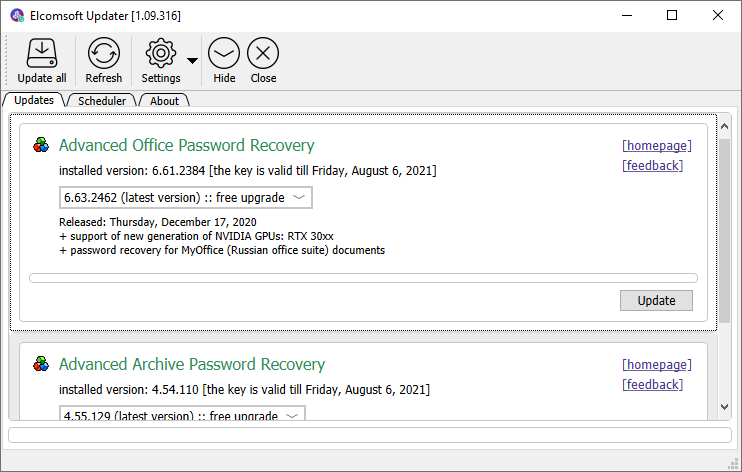Viewport: 742px width, 472px height.
Task: Click the Advanced Office Password Recovery product icon
Action: [x=41, y=145]
